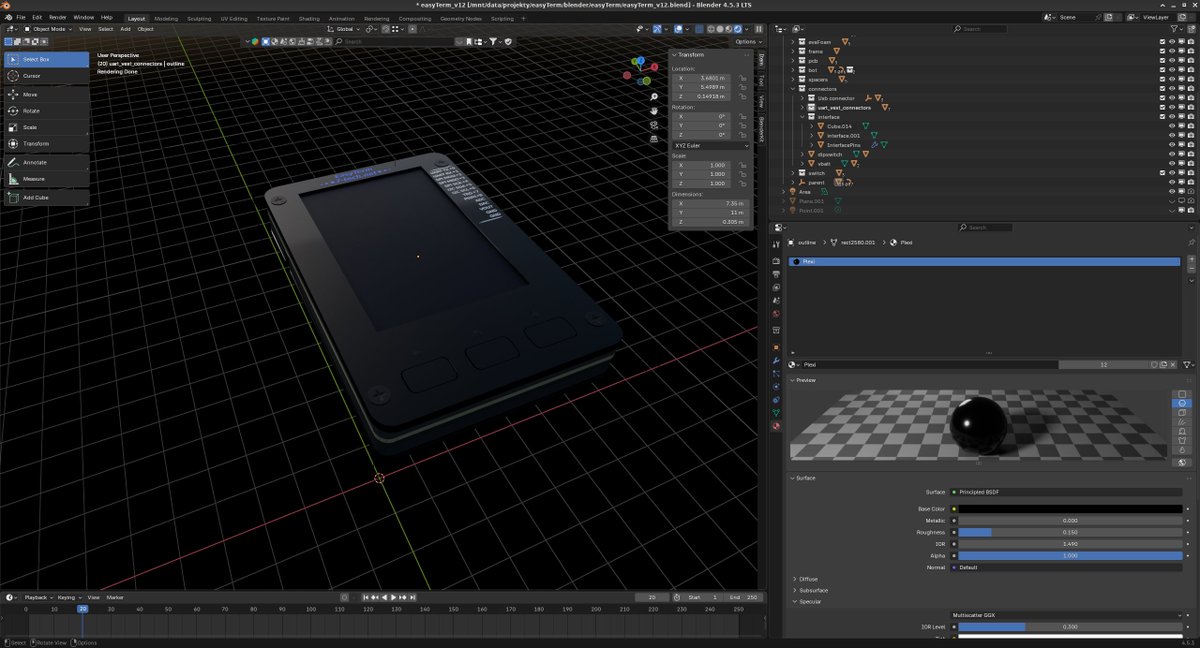Choose the world sphere preview icon
Screen dimensions: 1200x648
(1182, 462)
